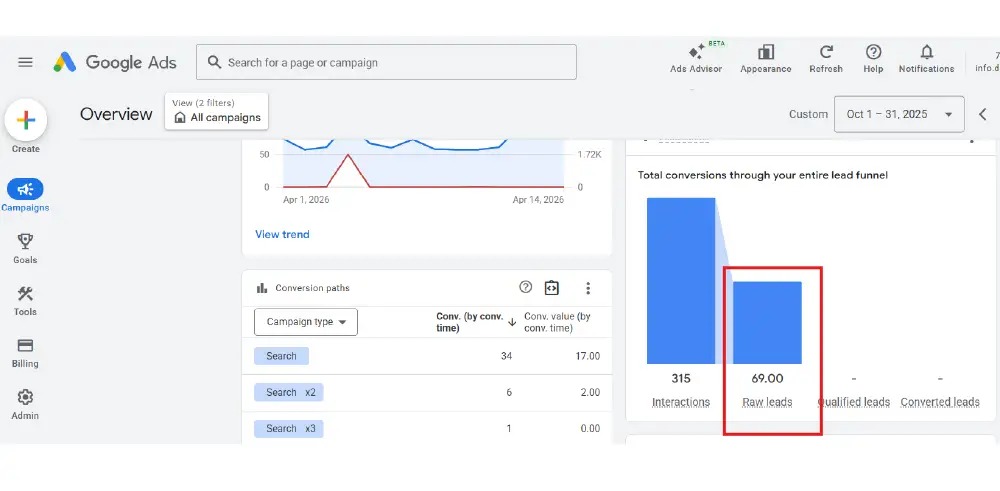Open the Appearance settings
Viewport: 1000px width, 491px height.
coord(766,52)
